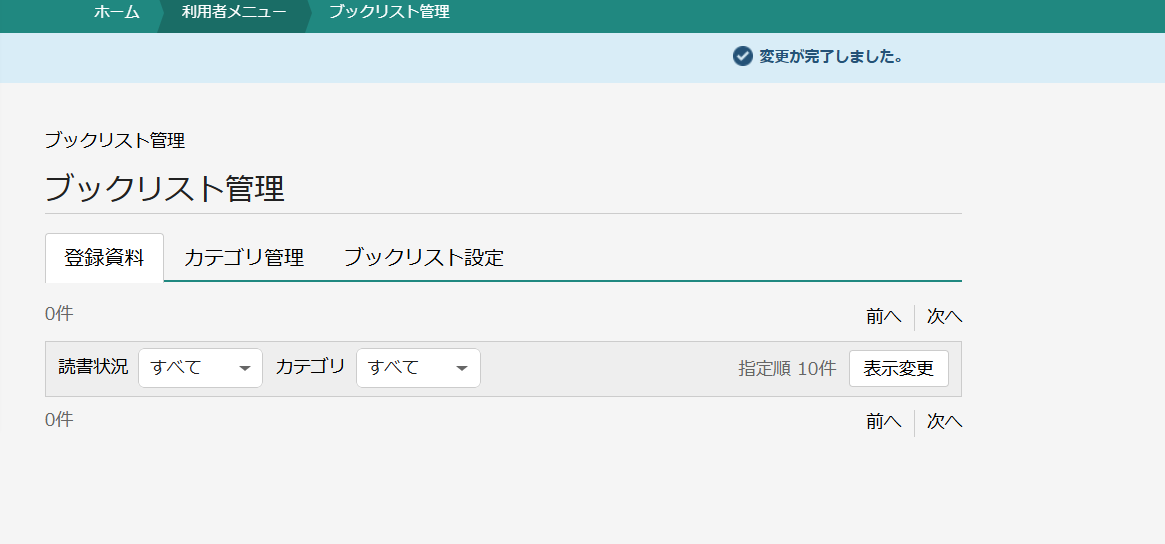Click 次へ above the filter bar
Screen dimensions: 1165x544
(x=944, y=317)
